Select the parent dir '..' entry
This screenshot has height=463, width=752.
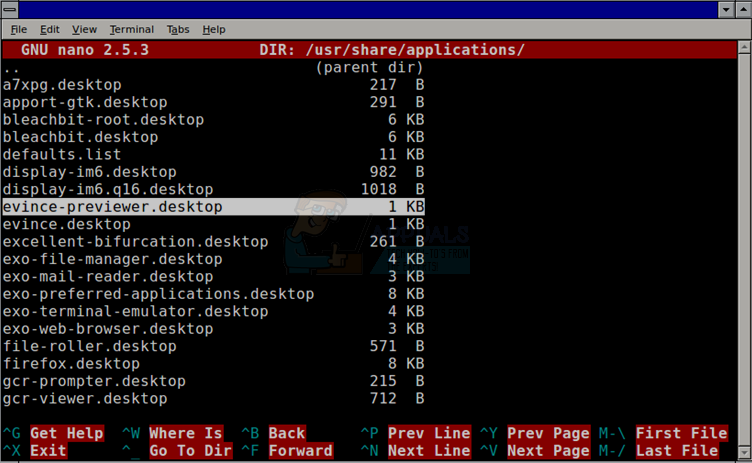(213, 67)
